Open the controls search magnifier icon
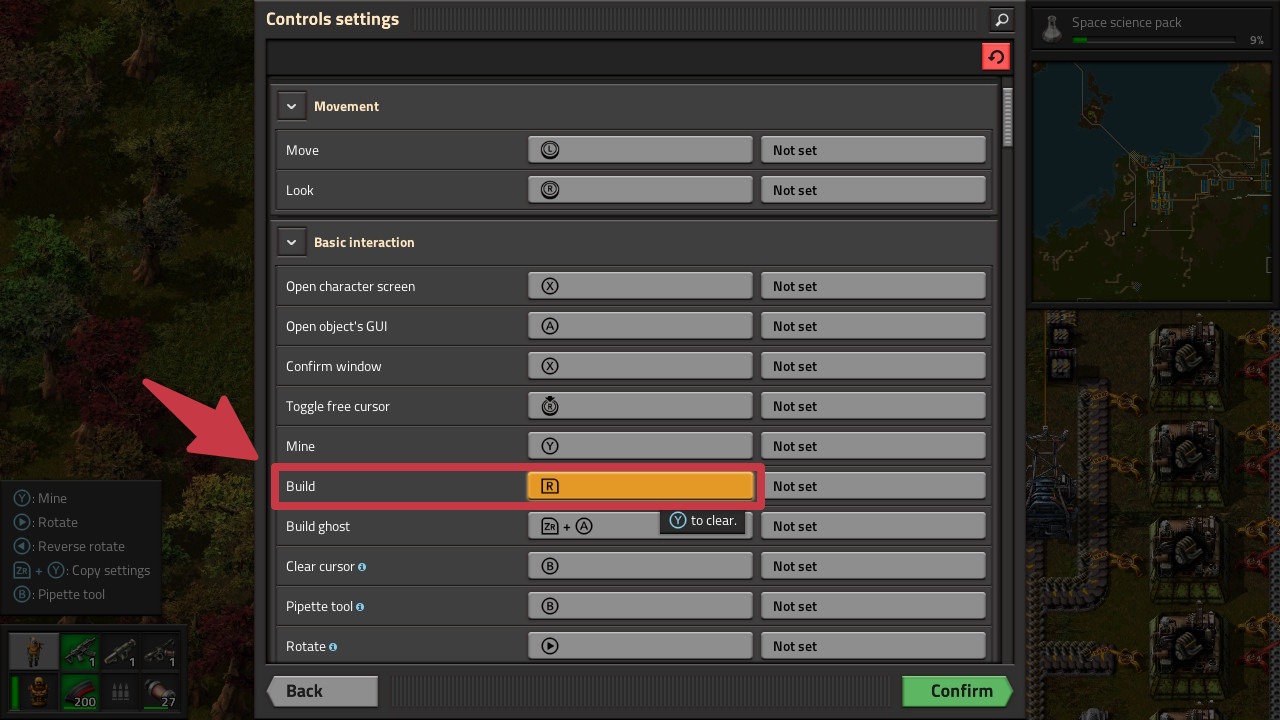The height and width of the screenshot is (720, 1280). (x=1001, y=19)
